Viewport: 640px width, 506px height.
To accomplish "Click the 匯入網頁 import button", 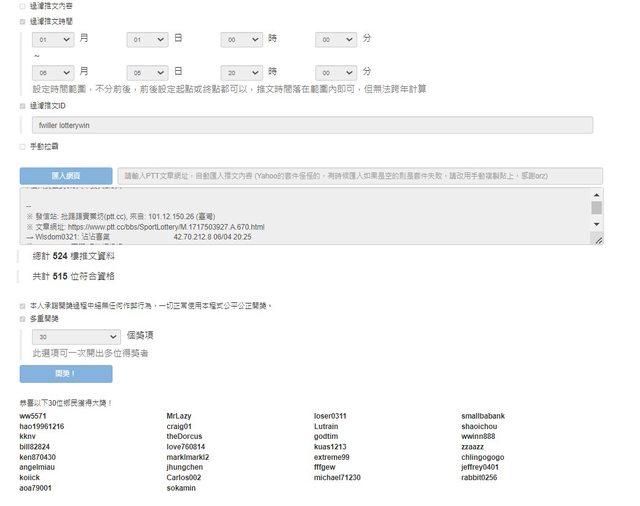I will 66,174.
